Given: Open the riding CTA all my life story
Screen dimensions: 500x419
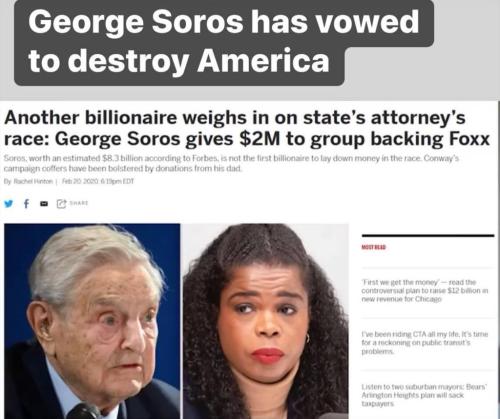Looking at the screenshot, I should (x=425, y=343).
